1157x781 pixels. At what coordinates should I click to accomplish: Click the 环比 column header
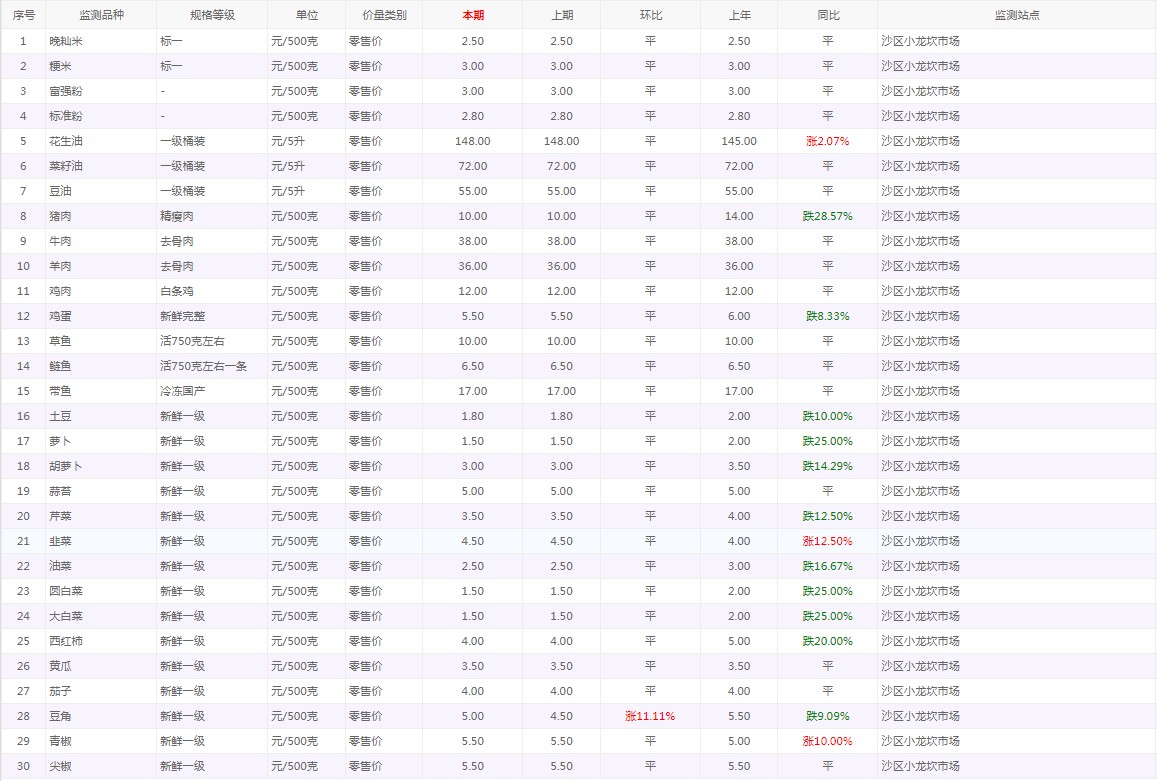[x=650, y=15]
